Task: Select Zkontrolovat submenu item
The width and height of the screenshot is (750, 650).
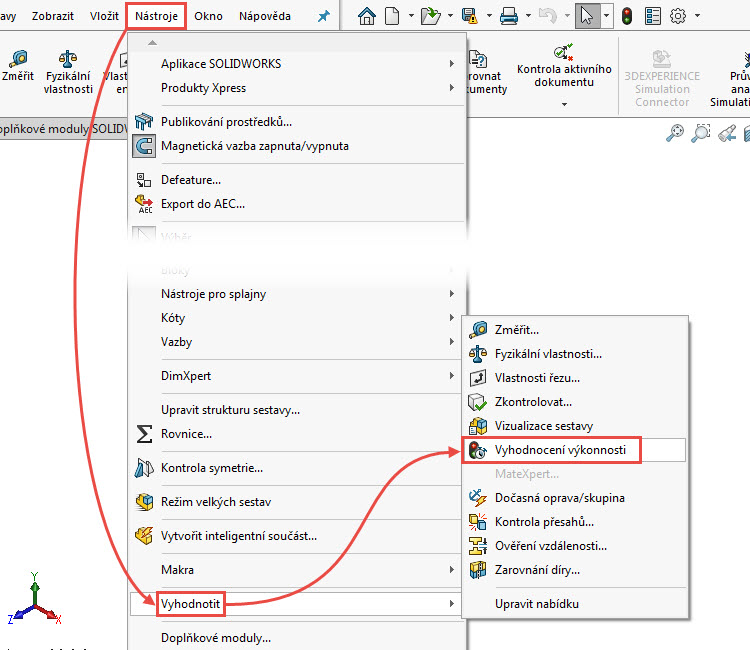Action: tap(575, 402)
